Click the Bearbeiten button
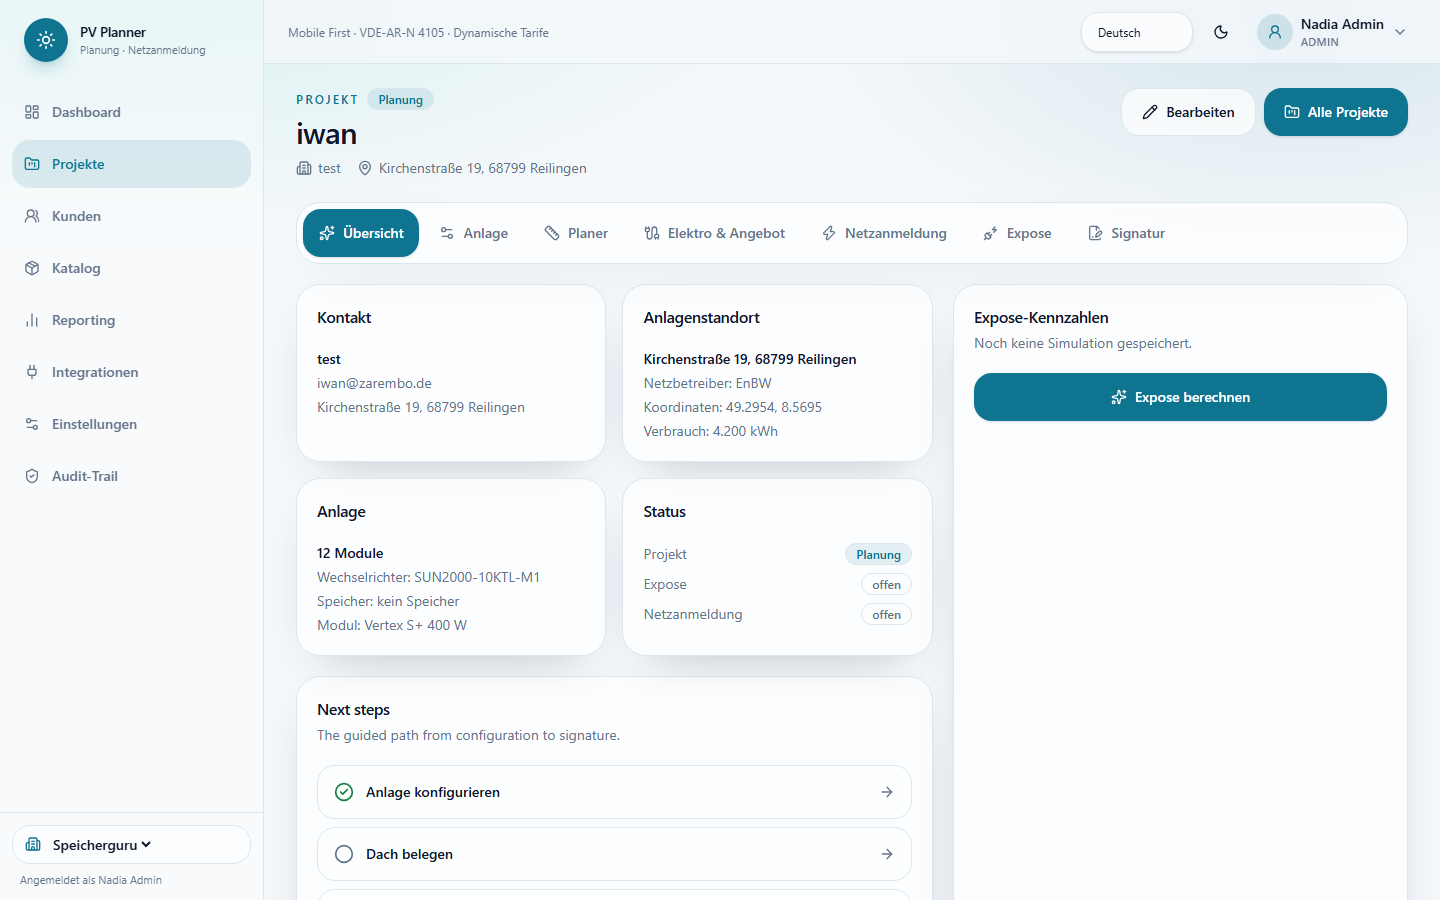Screen dimensions: 1440x900 click(1188, 112)
